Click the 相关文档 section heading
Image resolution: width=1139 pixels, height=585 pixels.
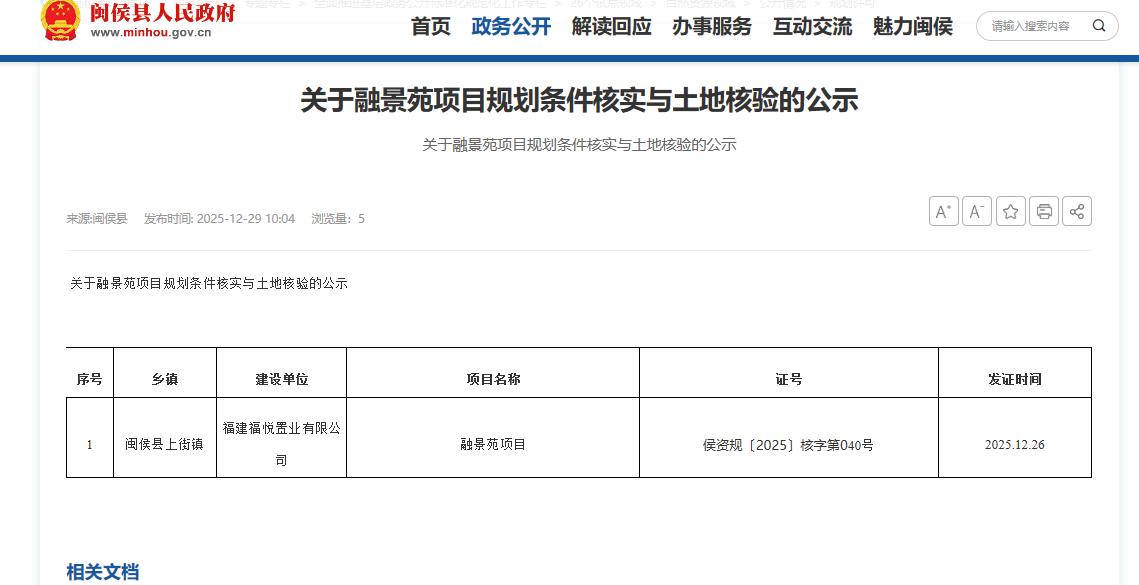103,572
